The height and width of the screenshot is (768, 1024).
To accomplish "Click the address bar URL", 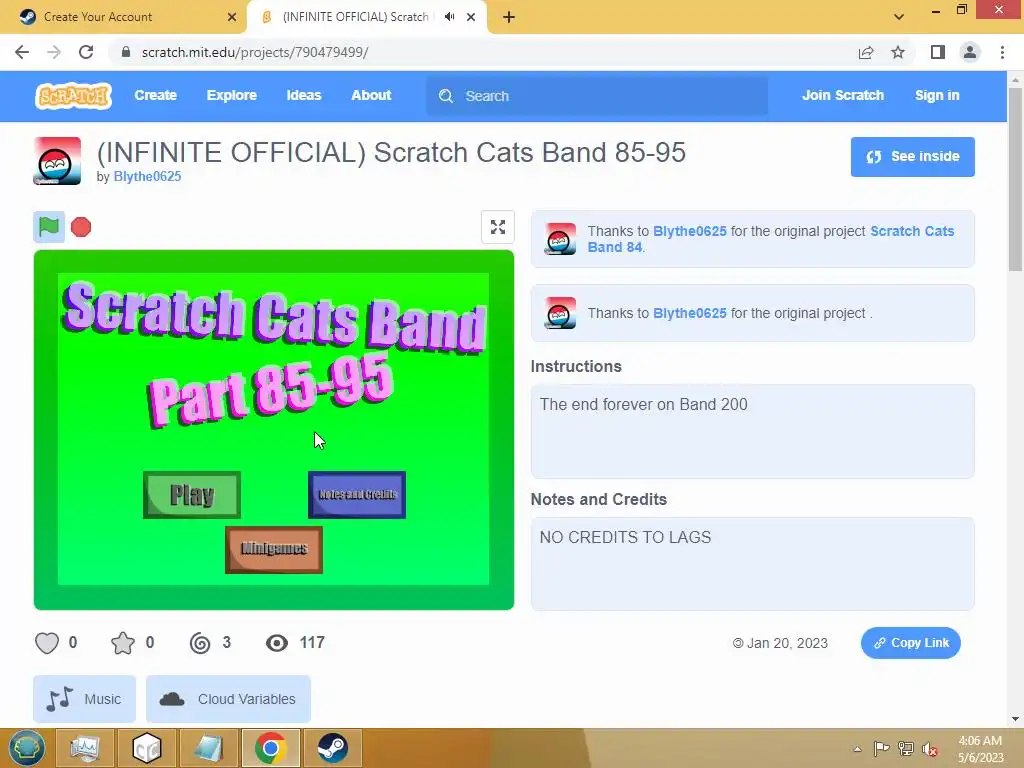I will [x=255, y=52].
